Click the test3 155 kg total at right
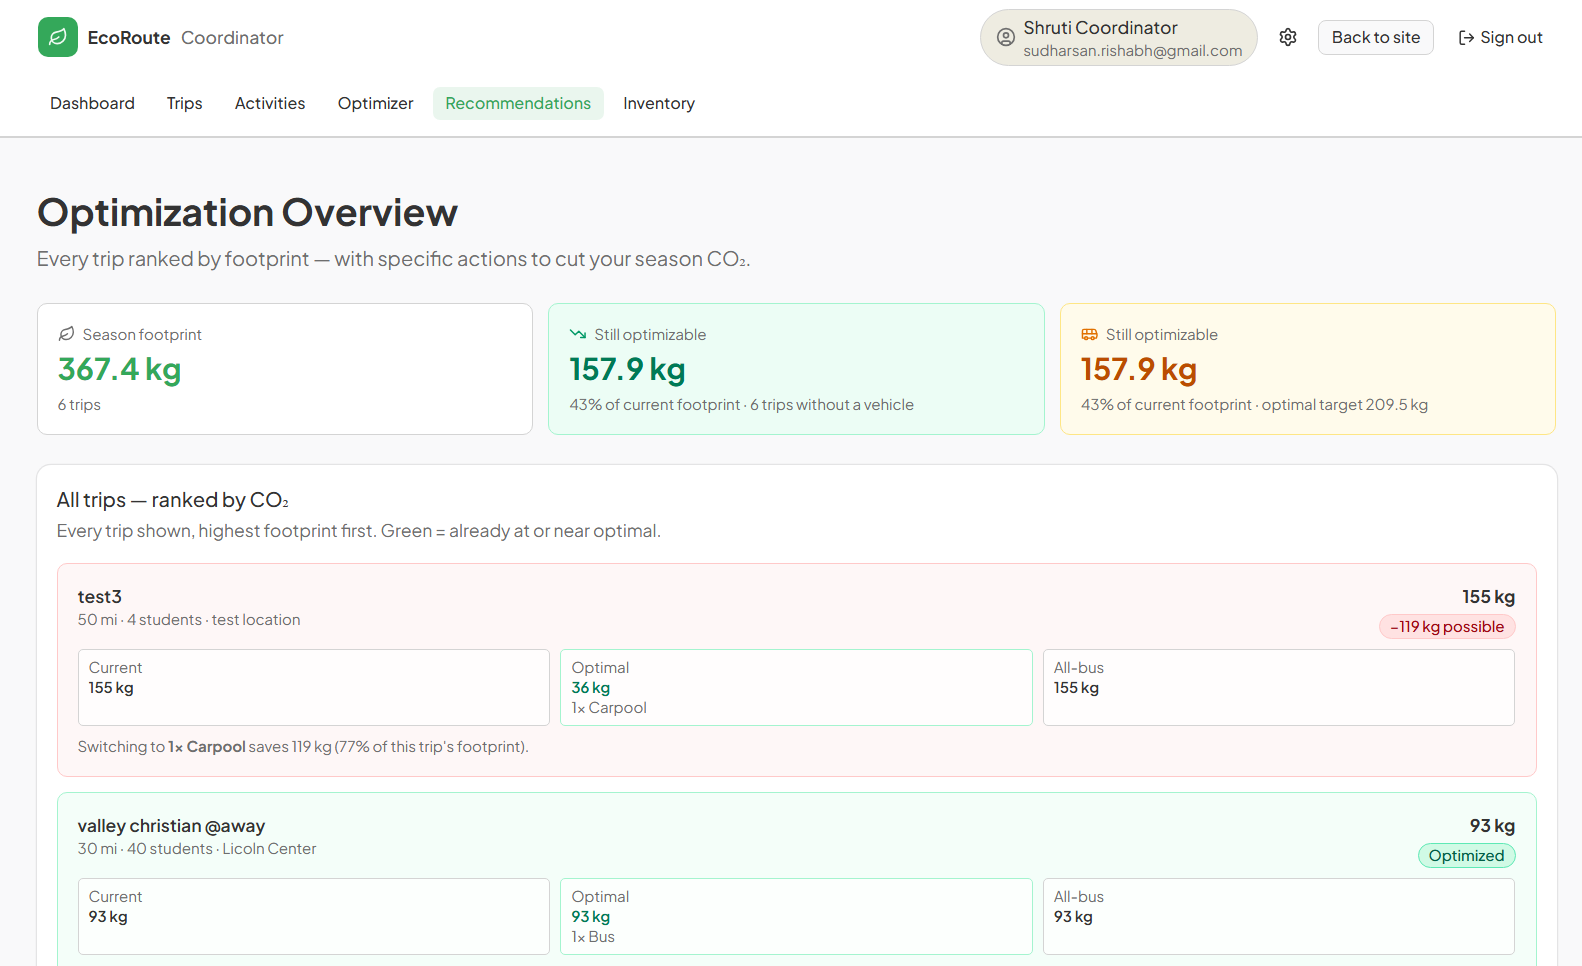Screen dimensions: 1582x966 [1488, 597]
